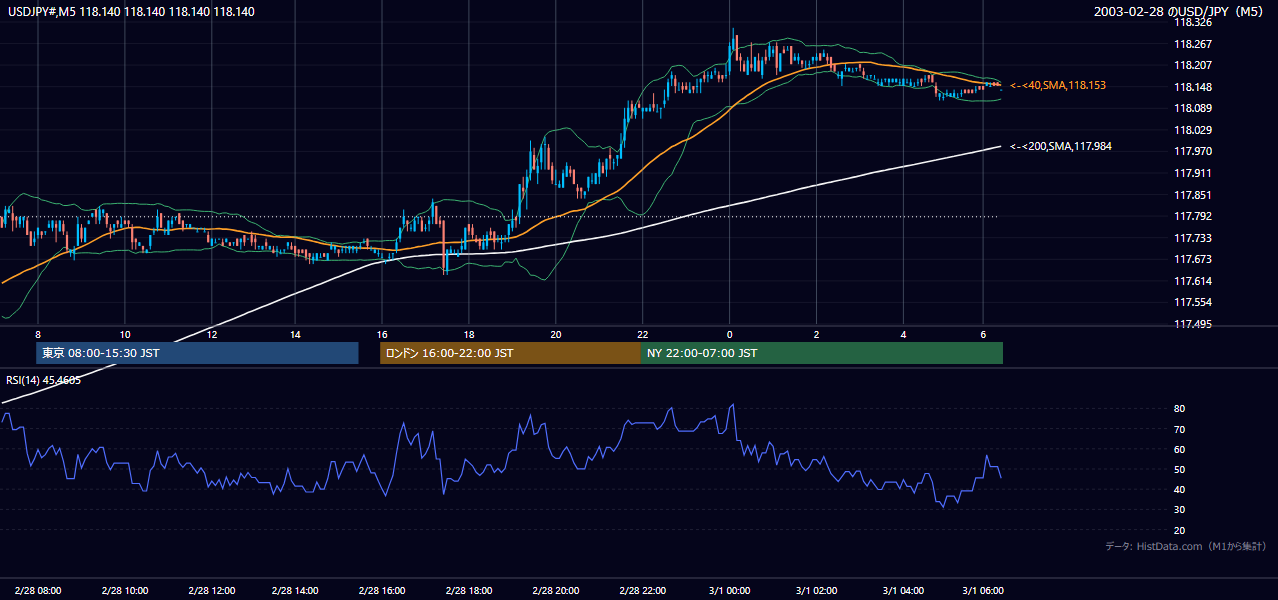Click RSI axis level 50
Image resolution: width=1278 pixels, height=600 pixels.
pyautogui.click(x=1180, y=469)
